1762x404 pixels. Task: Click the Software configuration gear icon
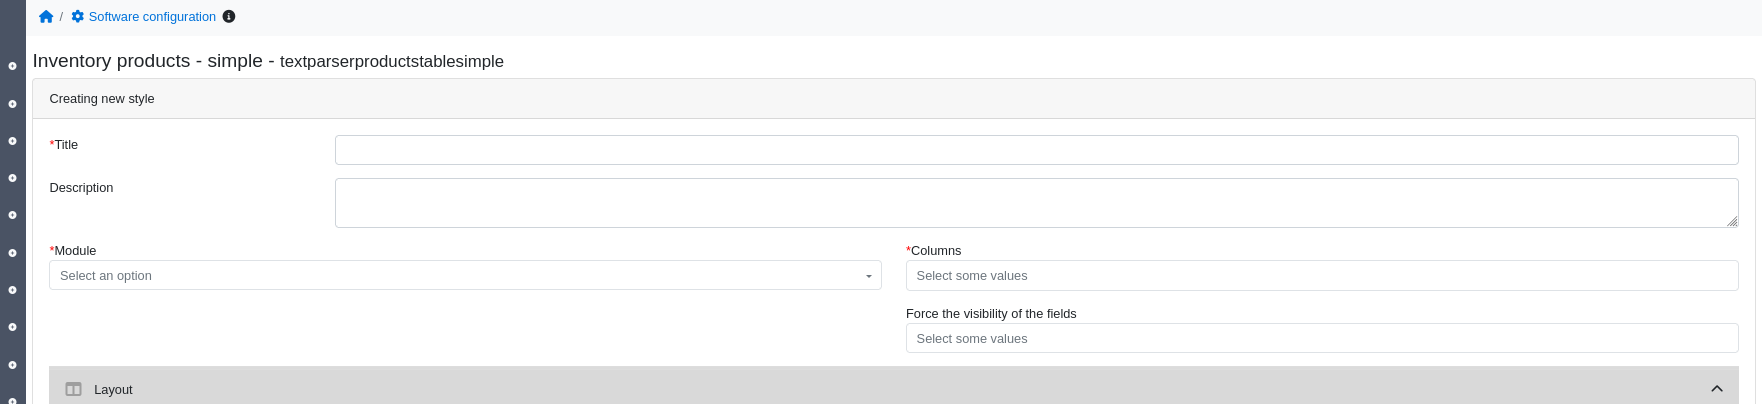[x=78, y=17]
